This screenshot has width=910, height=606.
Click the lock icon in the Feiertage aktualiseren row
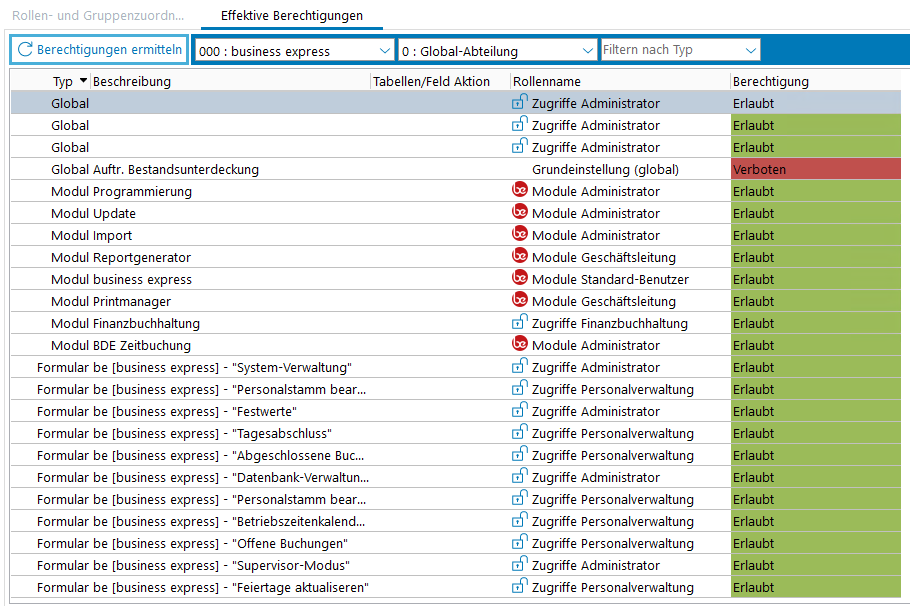coord(519,586)
